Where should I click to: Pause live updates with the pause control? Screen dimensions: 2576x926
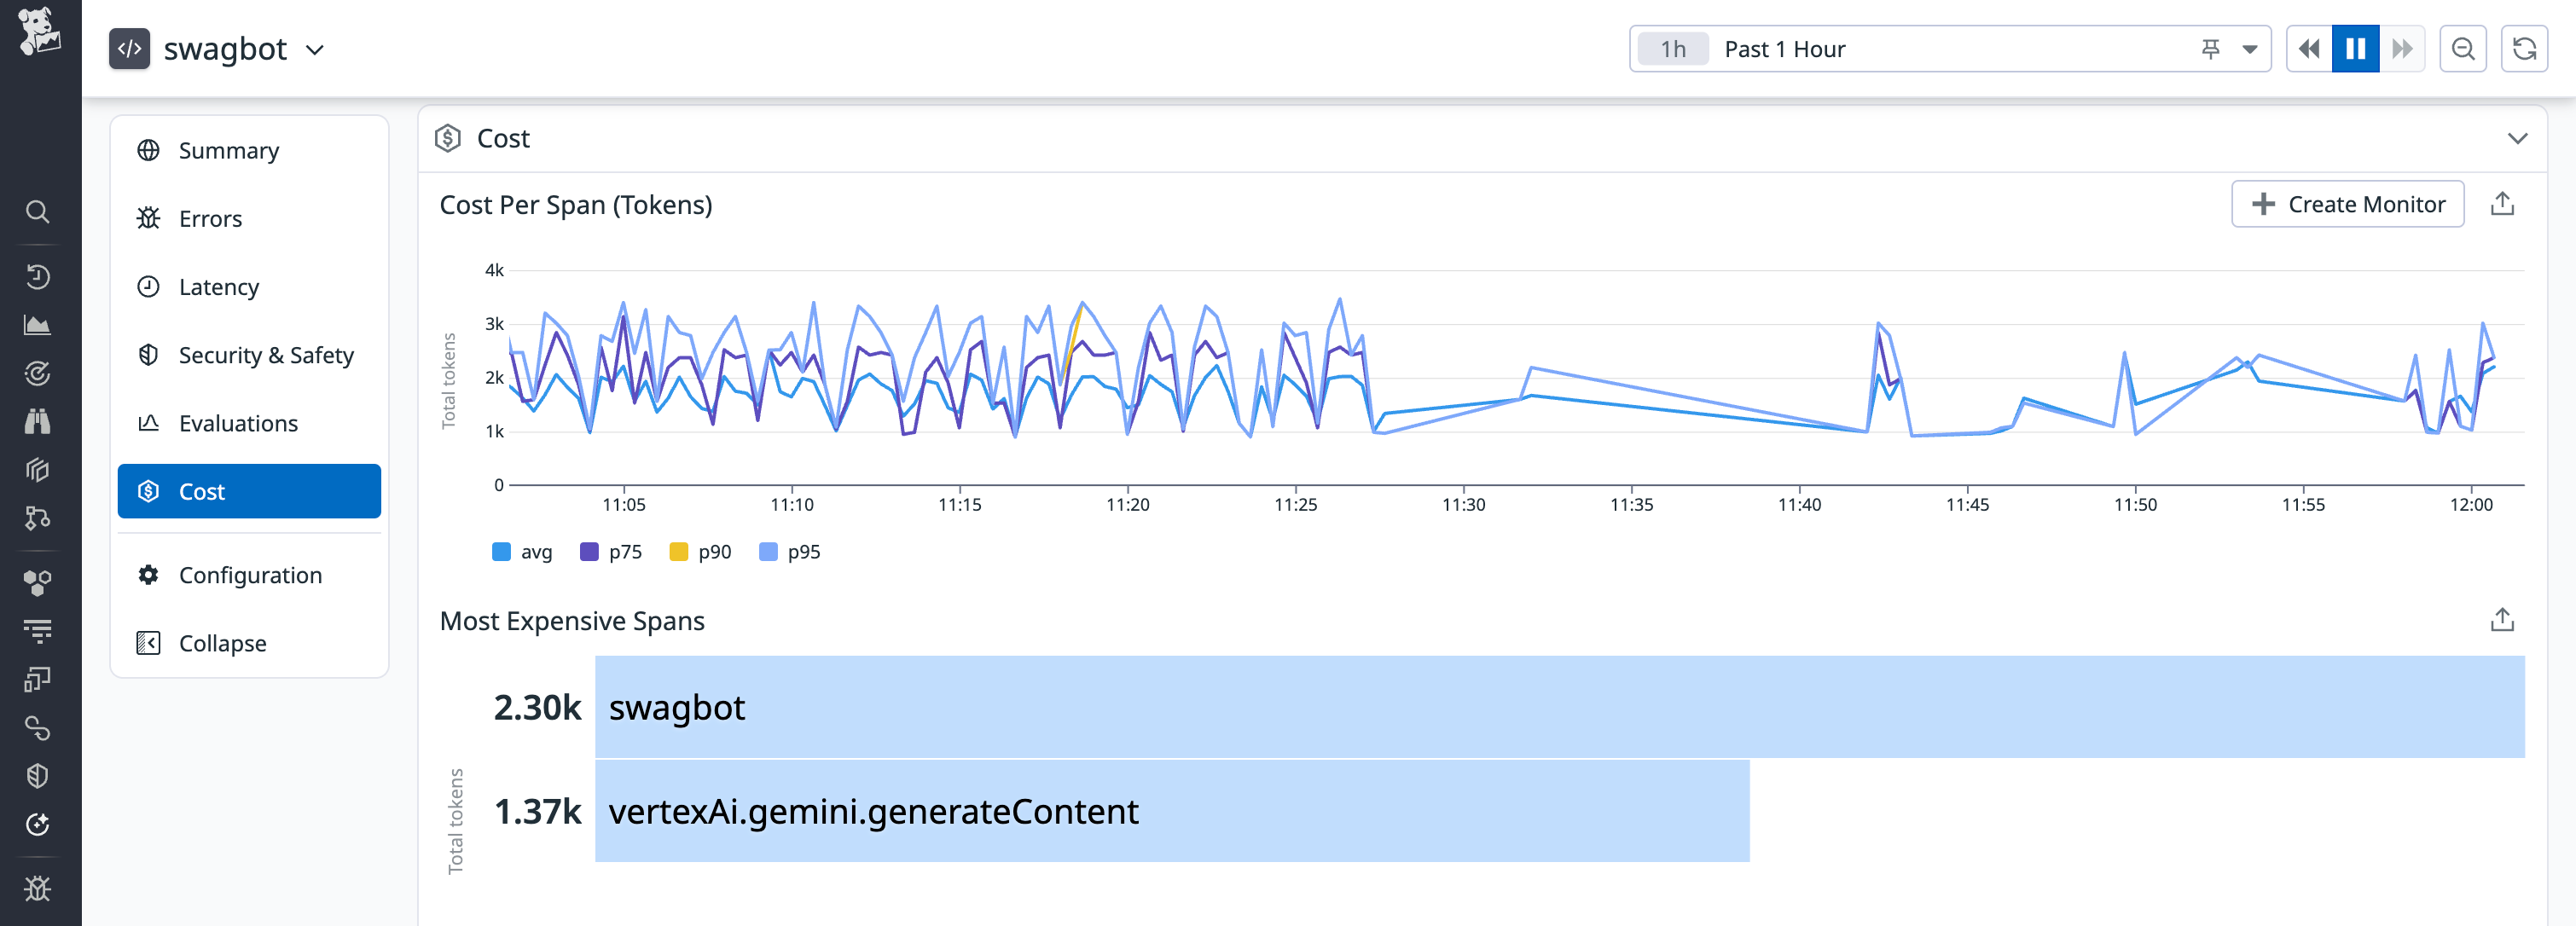(x=2356, y=48)
